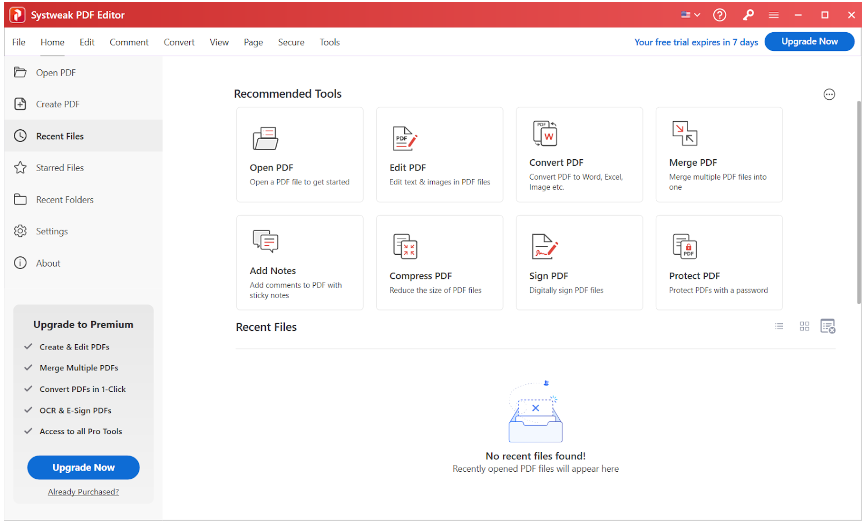The height and width of the screenshot is (524, 867).
Task: Select Recent Folders label in sidebar
Action: pos(65,200)
